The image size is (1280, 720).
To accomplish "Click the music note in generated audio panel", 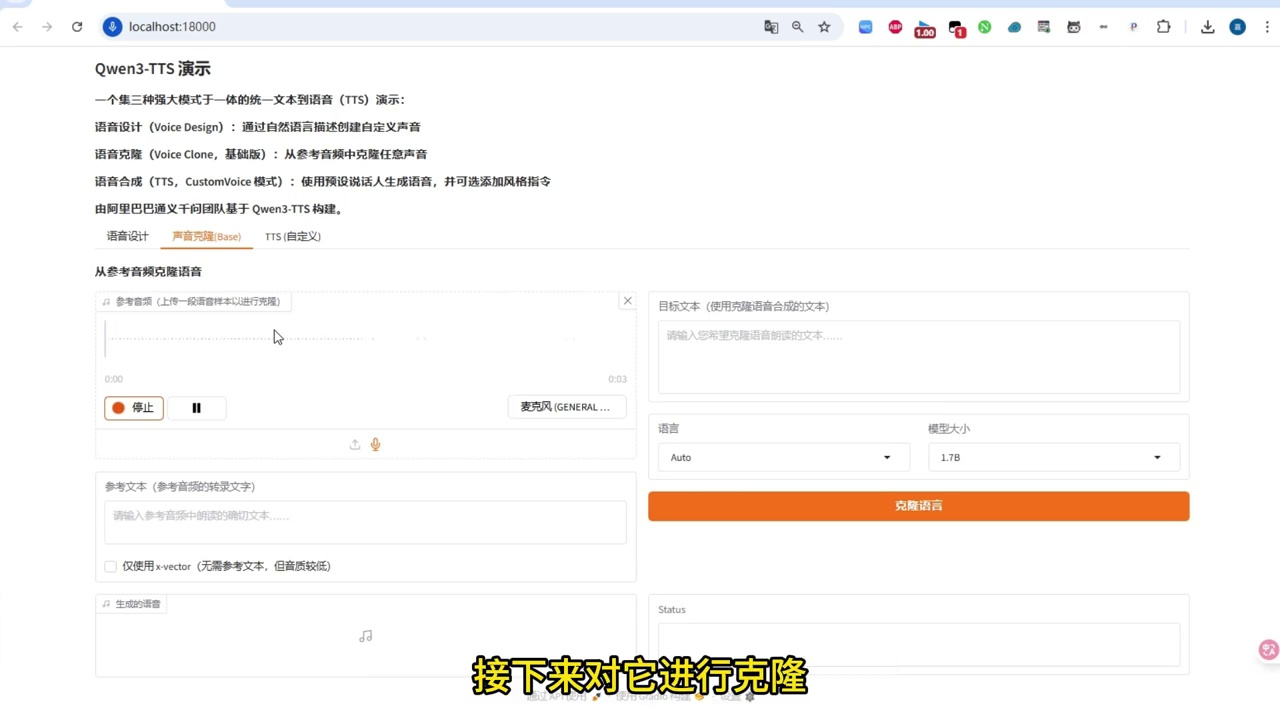I will pos(366,636).
